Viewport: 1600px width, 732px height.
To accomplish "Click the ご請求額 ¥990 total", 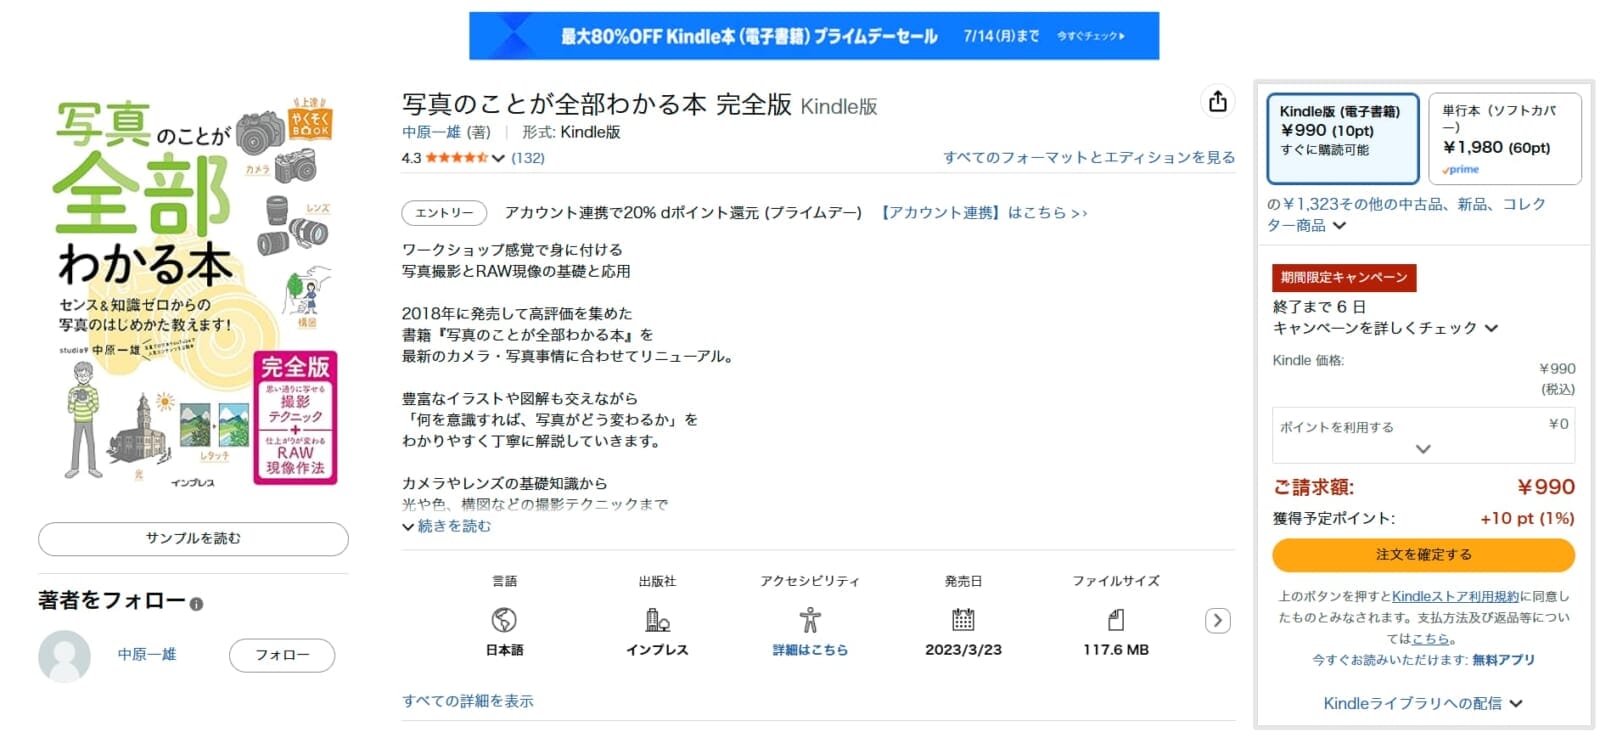I will 1423,487.
